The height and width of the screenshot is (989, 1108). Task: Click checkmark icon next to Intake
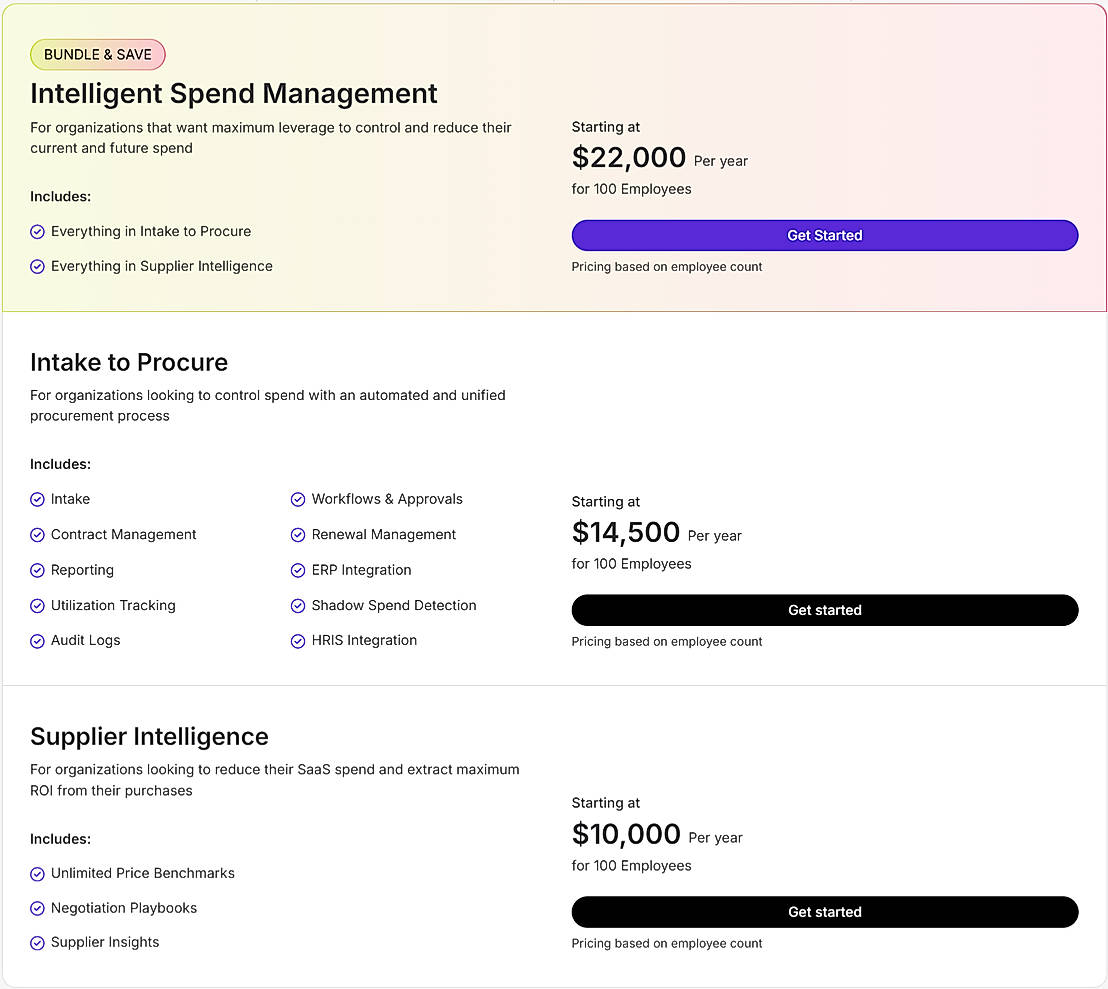(x=38, y=499)
